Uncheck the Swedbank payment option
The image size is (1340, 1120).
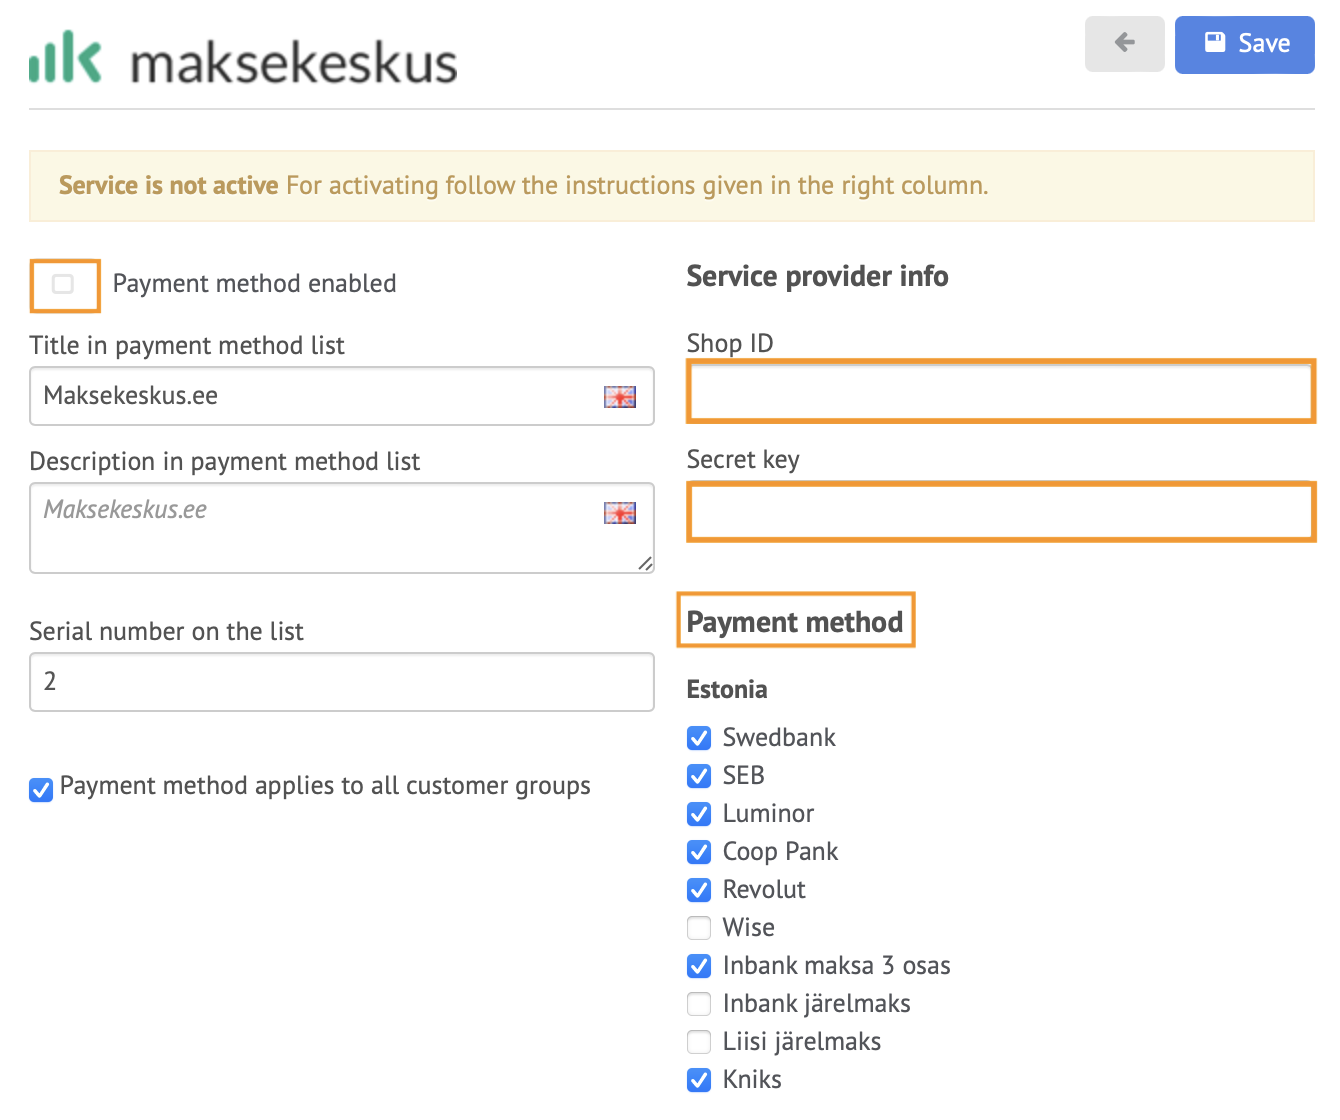click(x=699, y=738)
